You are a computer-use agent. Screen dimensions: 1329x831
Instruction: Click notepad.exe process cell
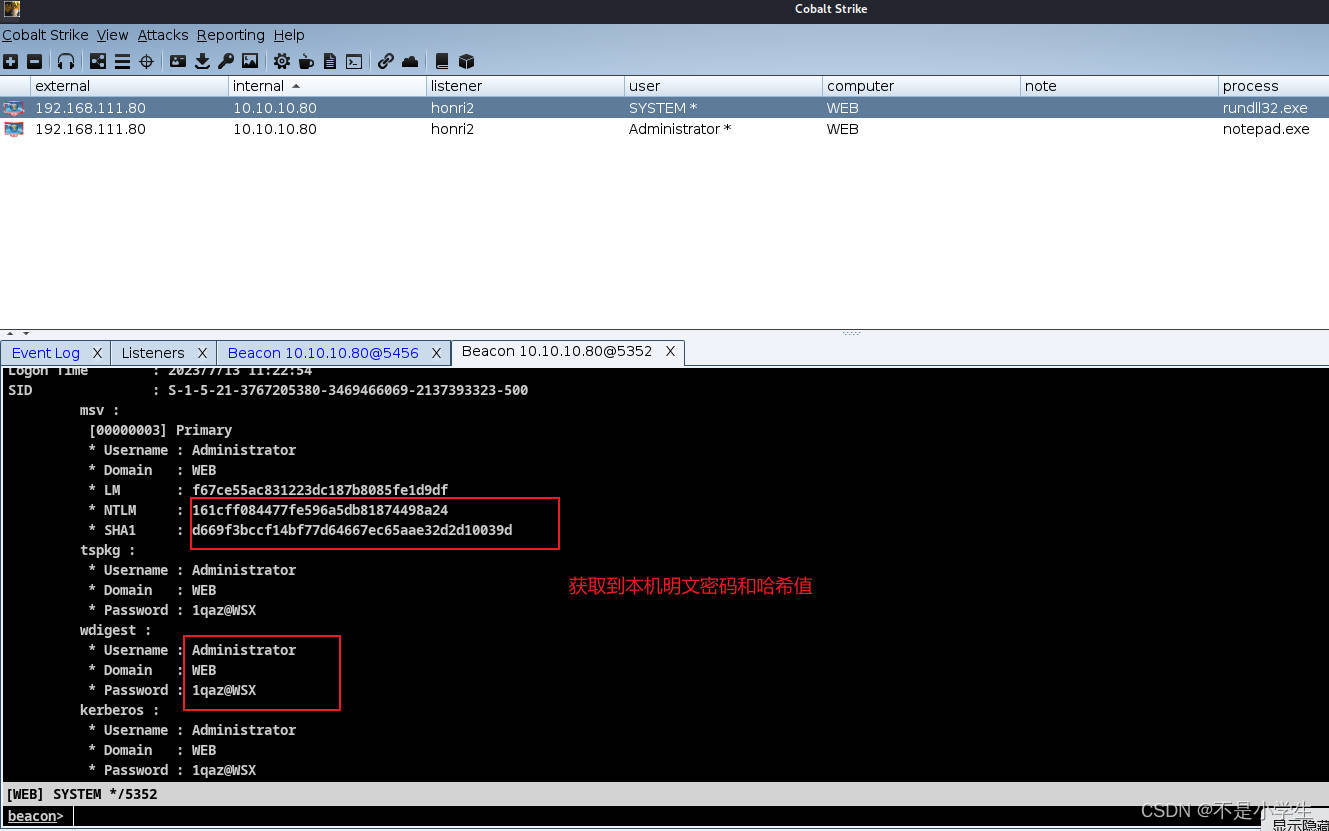[x=1266, y=129]
